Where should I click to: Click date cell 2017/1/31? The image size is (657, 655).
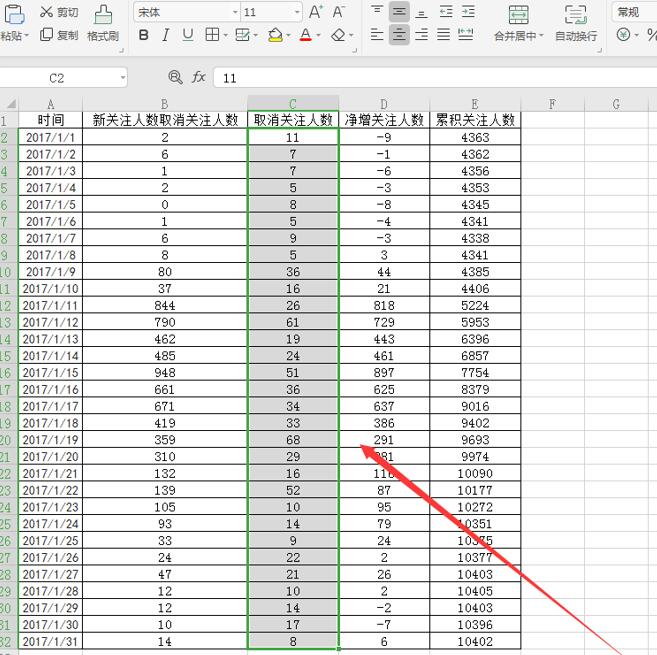51,641
